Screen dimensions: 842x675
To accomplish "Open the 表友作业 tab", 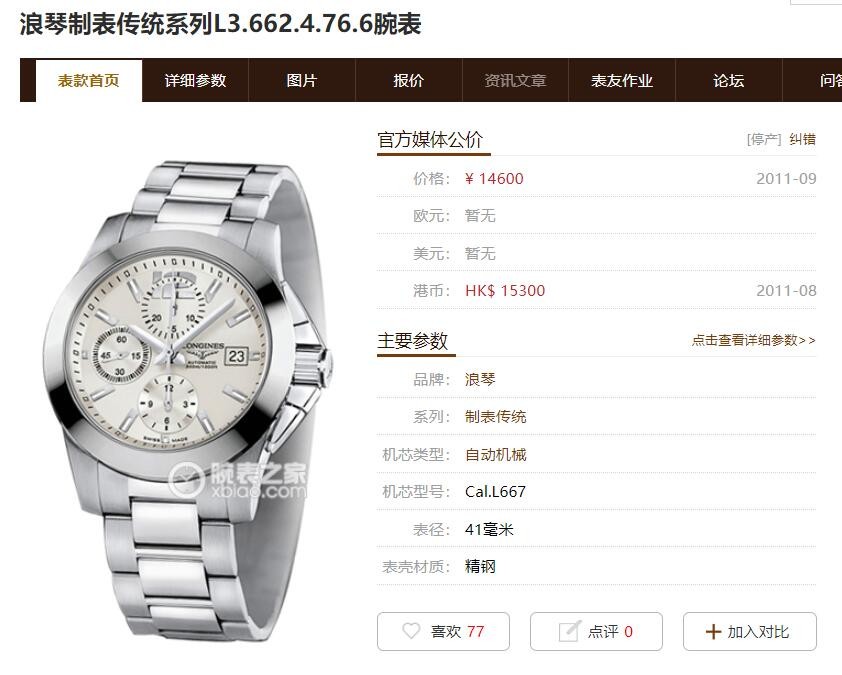I will click(622, 81).
